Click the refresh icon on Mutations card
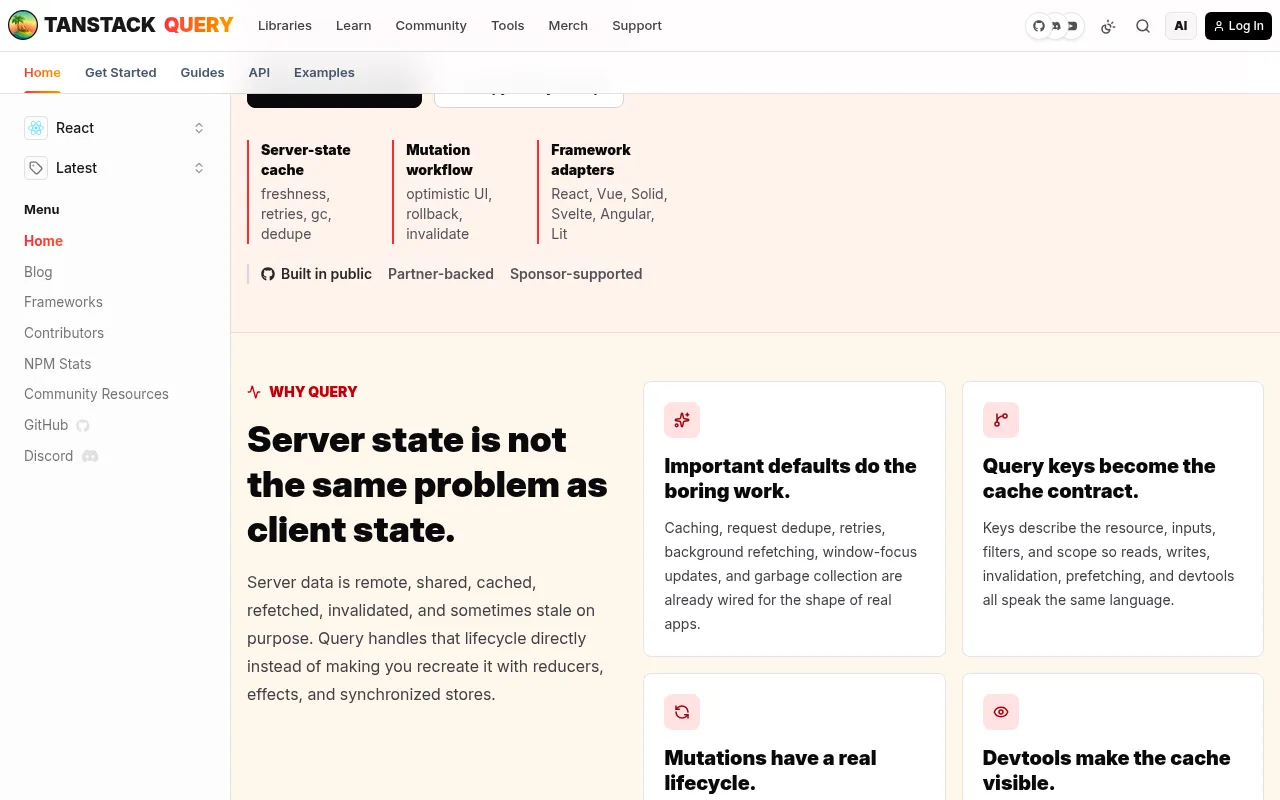Image resolution: width=1280 pixels, height=800 pixels. 682,712
